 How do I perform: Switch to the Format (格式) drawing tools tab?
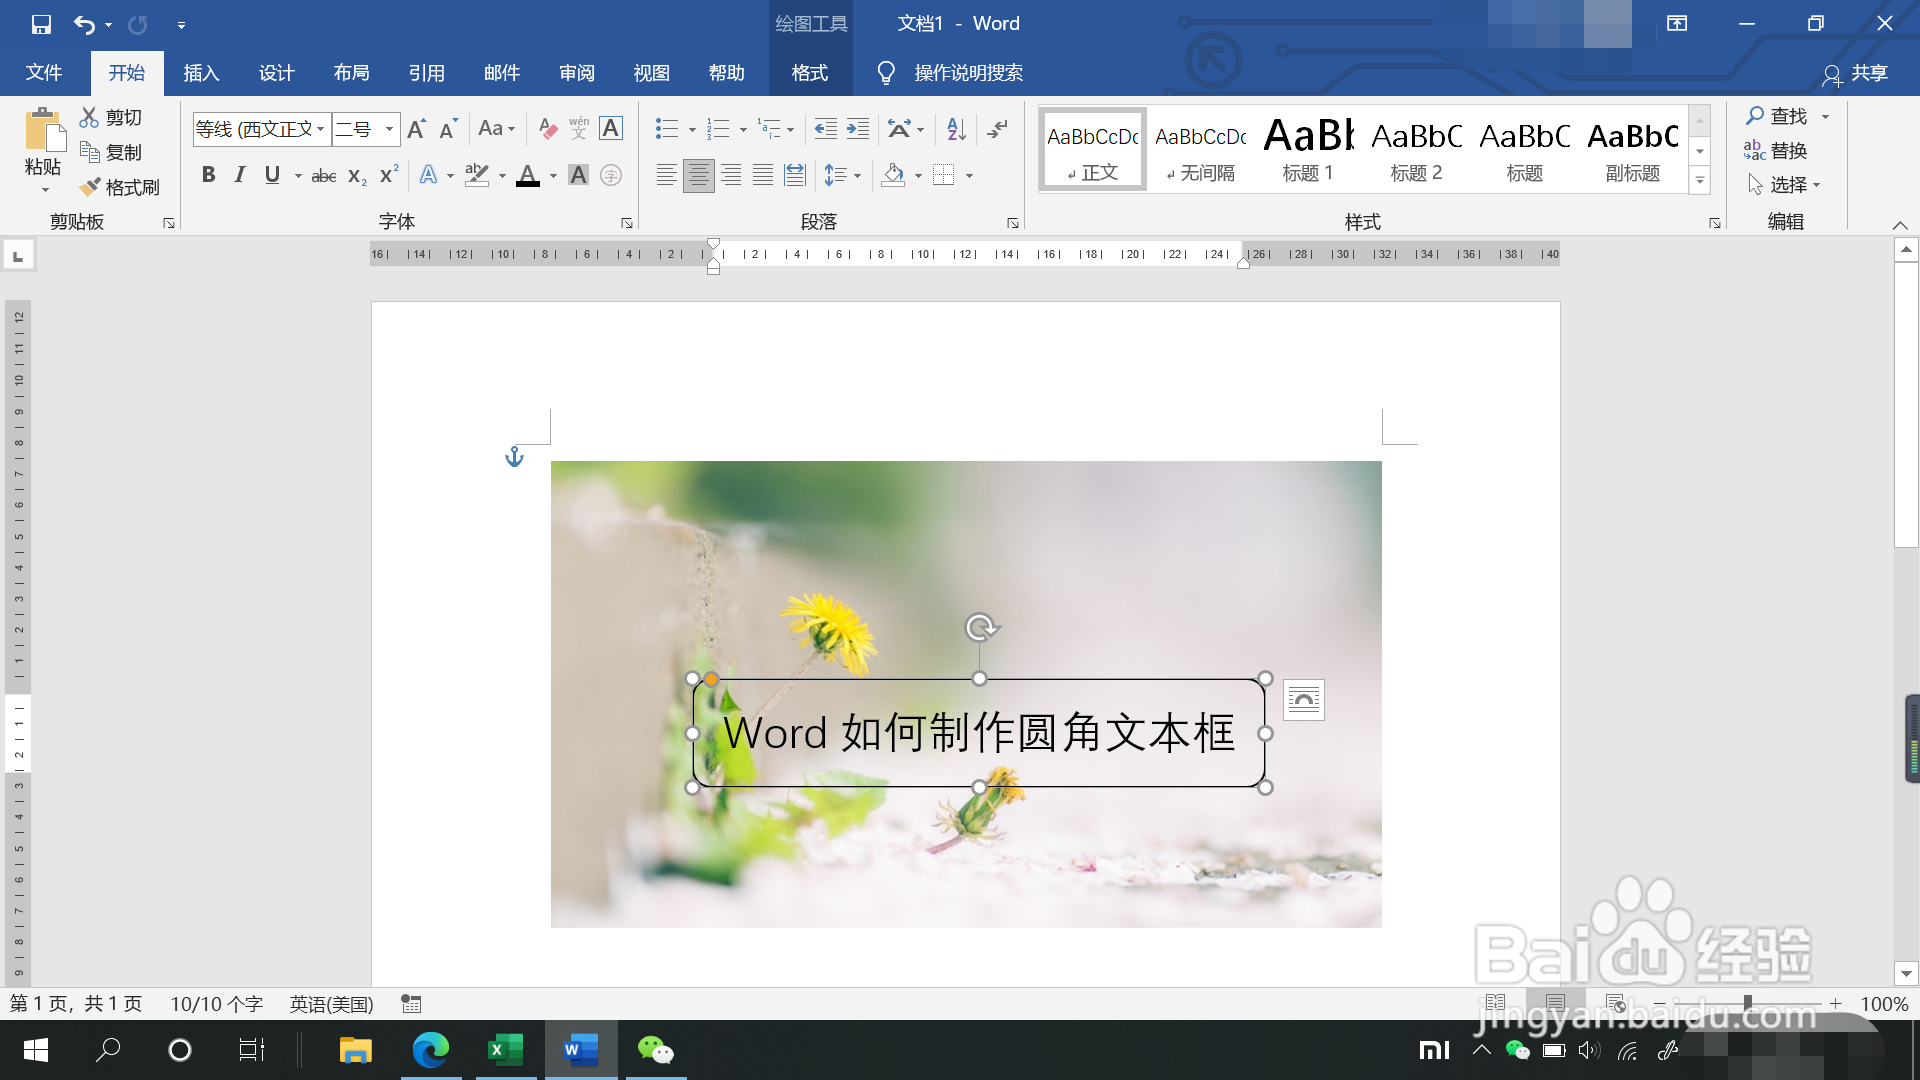810,73
